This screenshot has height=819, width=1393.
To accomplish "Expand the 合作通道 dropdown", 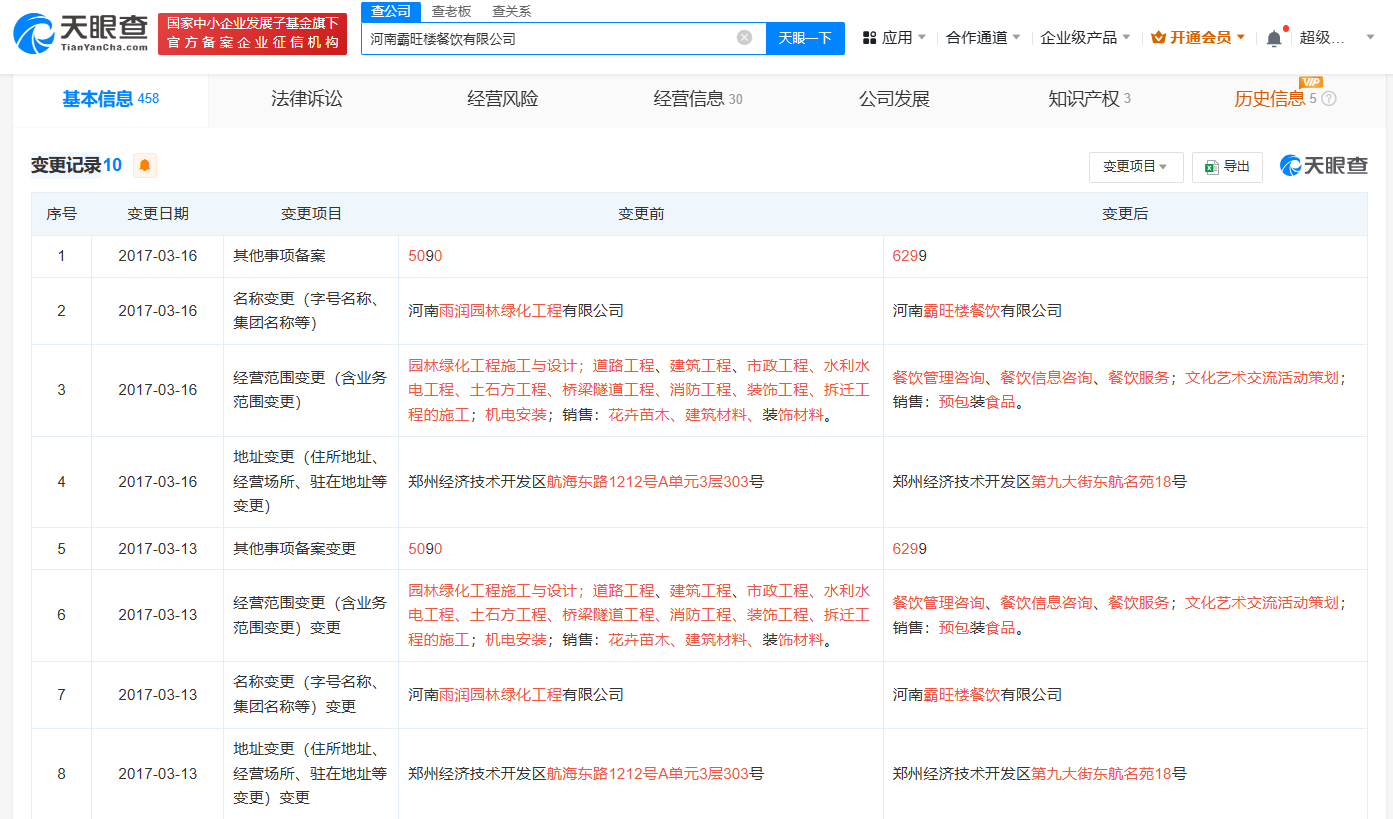I will click(983, 38).
